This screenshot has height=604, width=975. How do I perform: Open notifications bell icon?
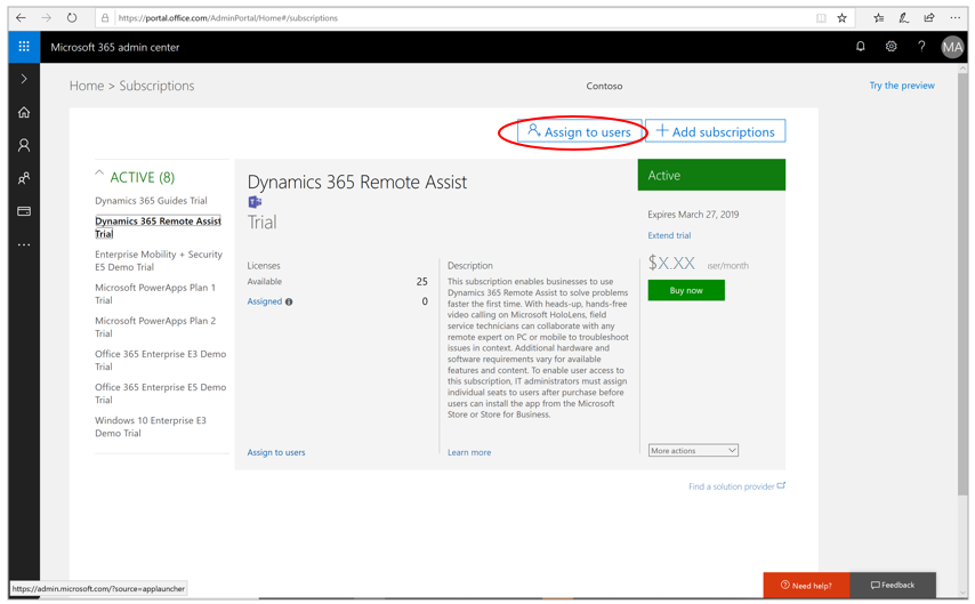861,47
